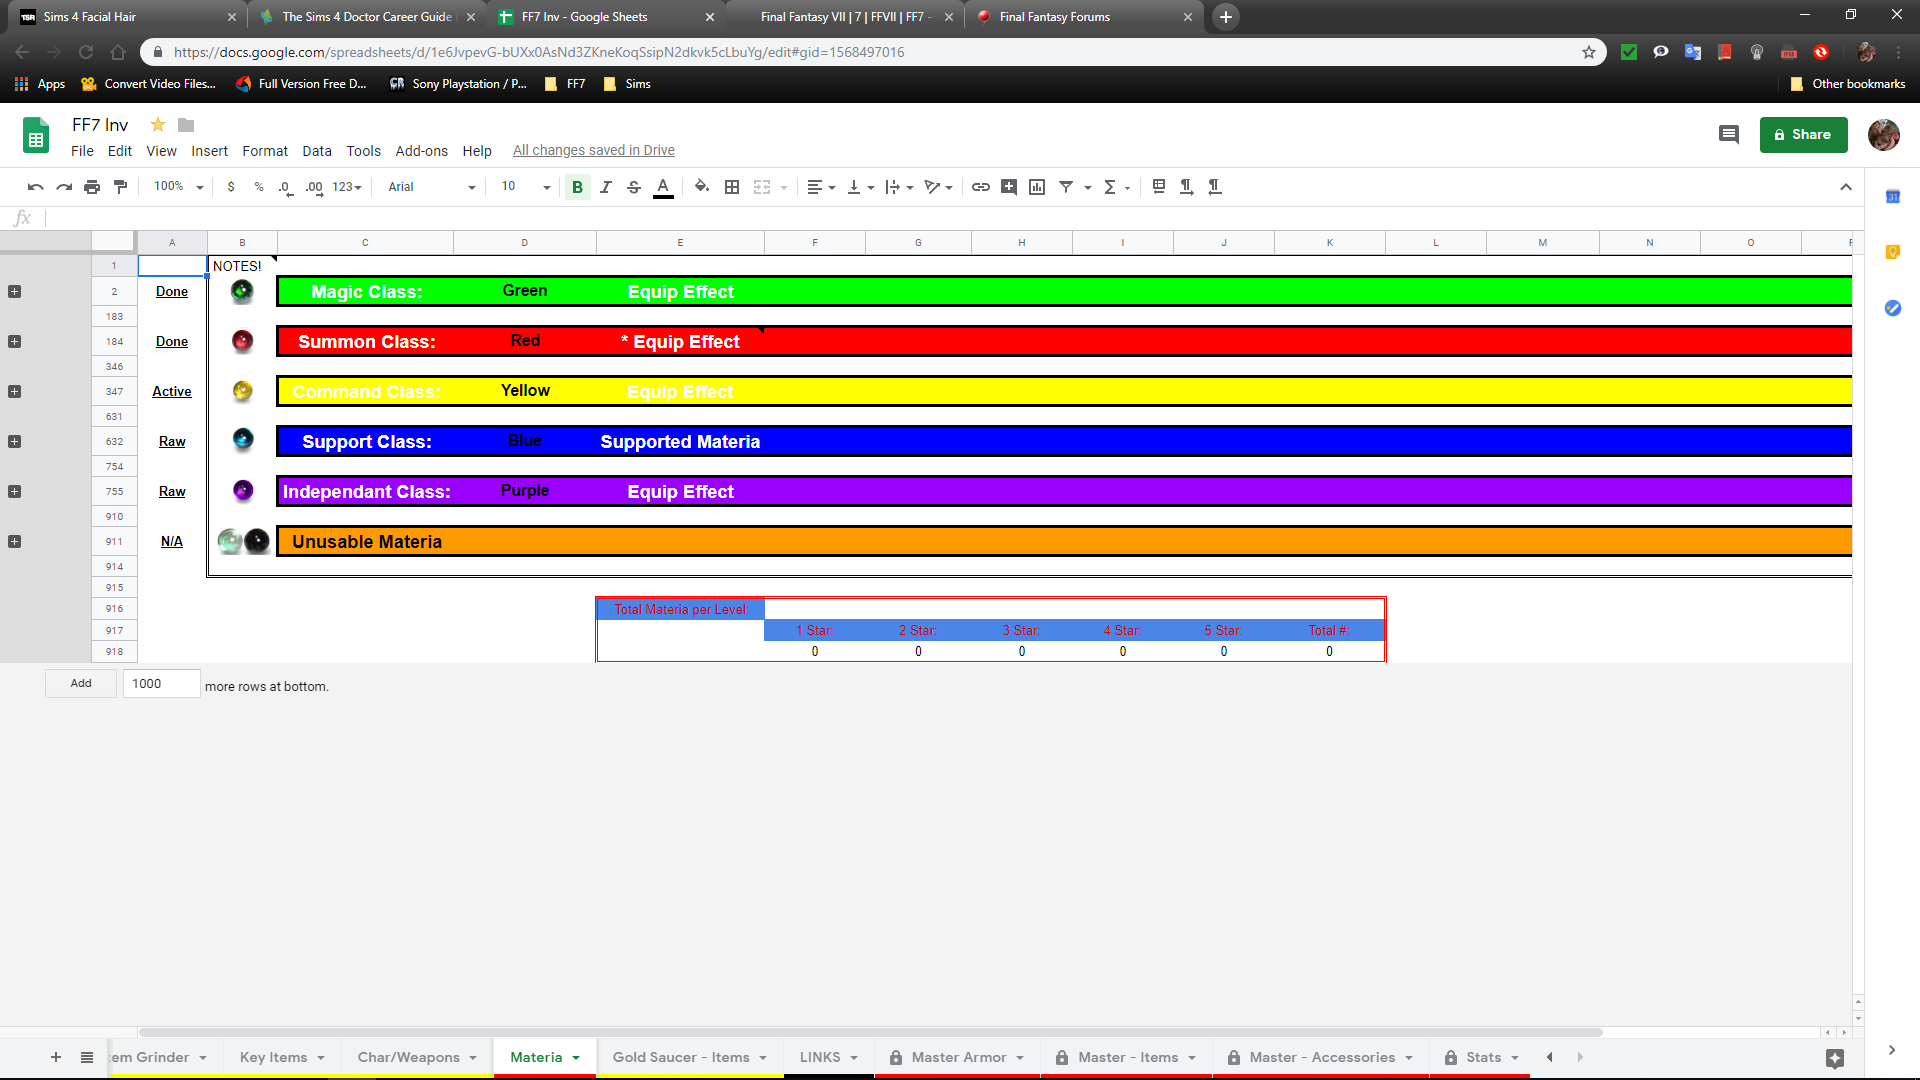Image resolution: width=1920 pixels, height=1080 pixels.
Task: Open the File menu
Action: click(82, 151)
